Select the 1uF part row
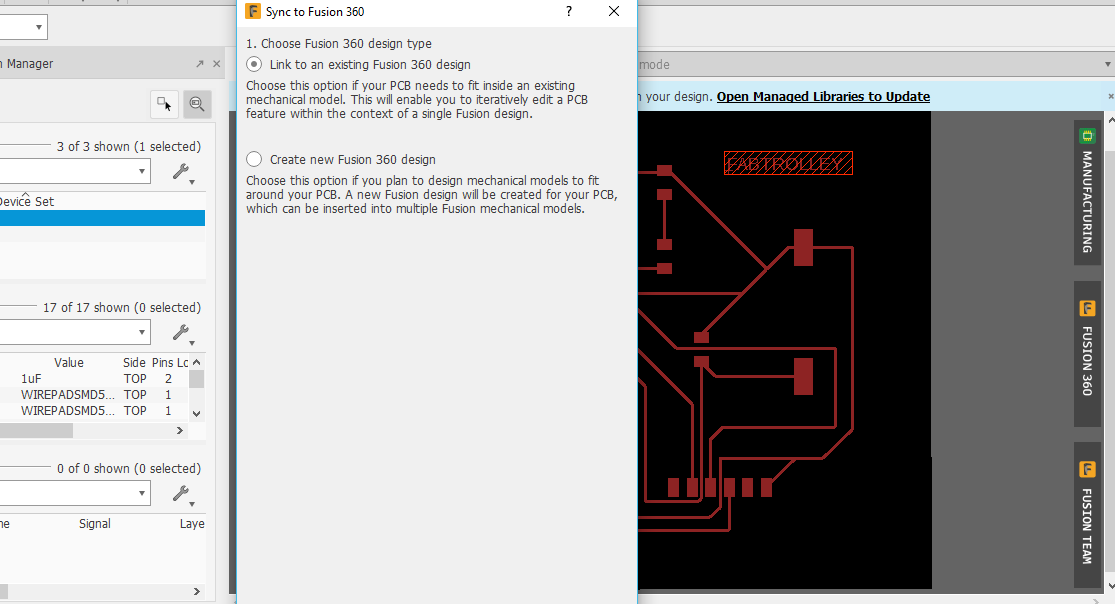This screenshot has height=604, width=1115. pos(94,378)
